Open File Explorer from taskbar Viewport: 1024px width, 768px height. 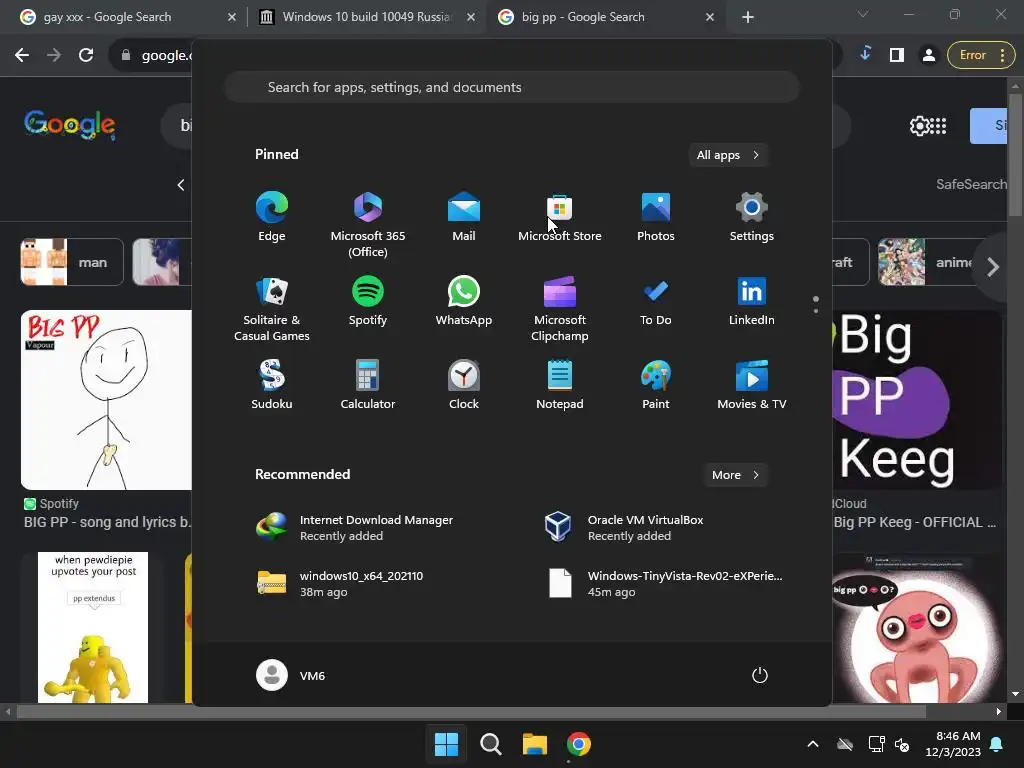click(x=534, y=744)
